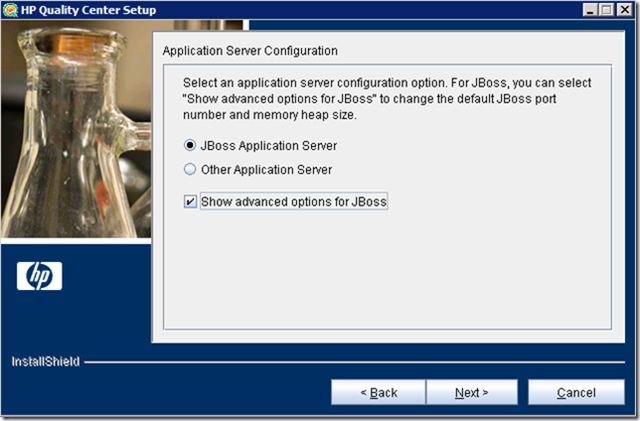Go Back to previous step
Screen dimensions: 640x421
pos(378,392)
